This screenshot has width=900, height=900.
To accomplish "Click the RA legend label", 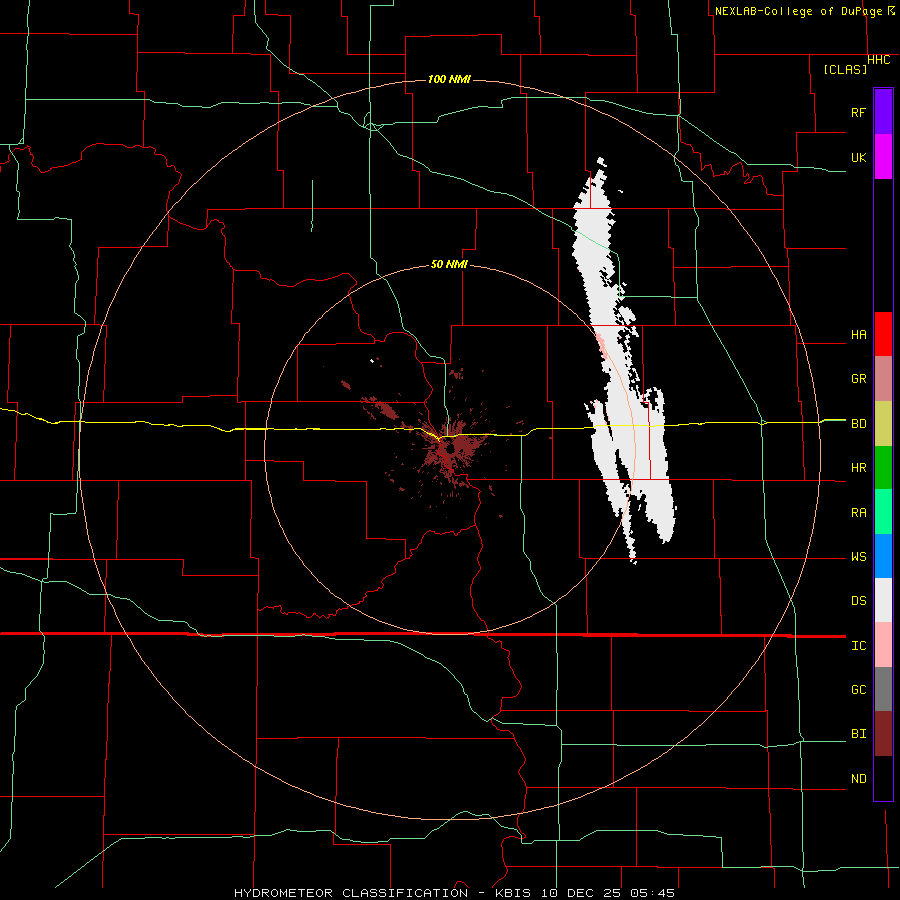I will point(858,513).
